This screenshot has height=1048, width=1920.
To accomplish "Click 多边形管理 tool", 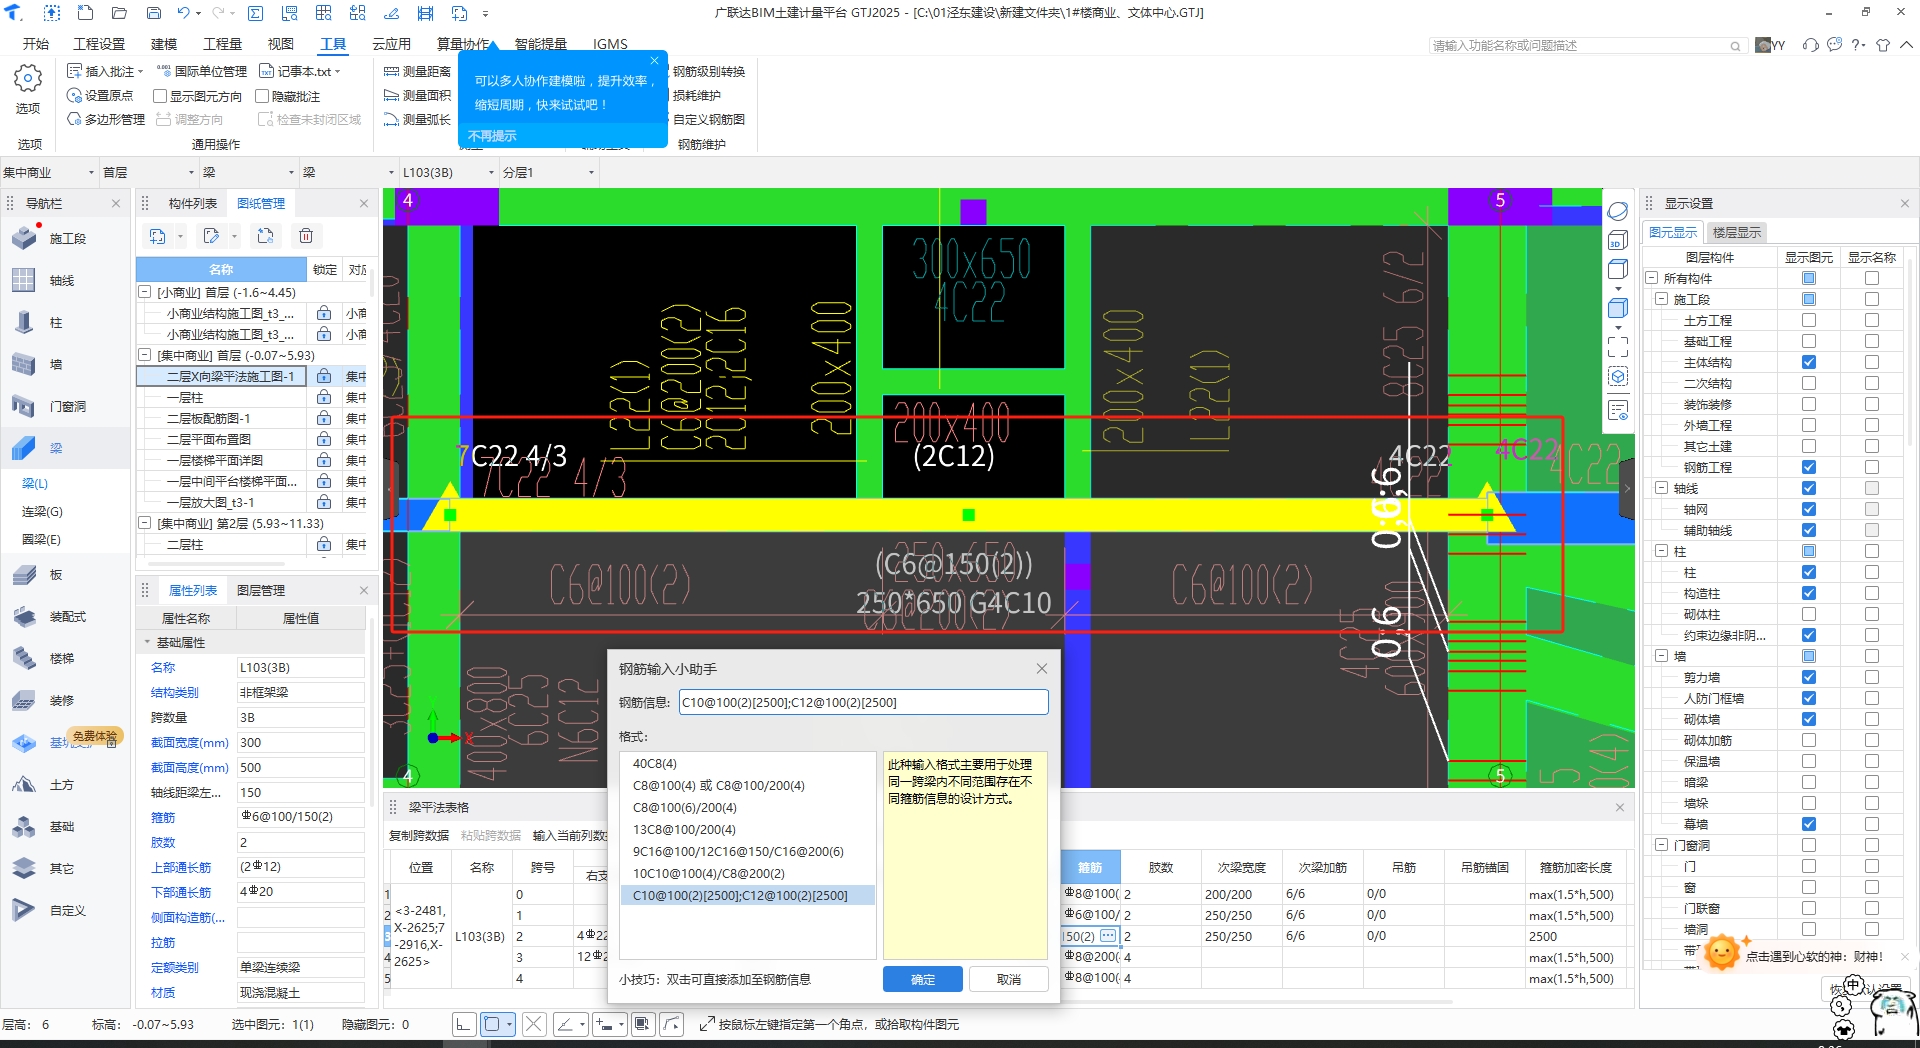I will [106, 120].
